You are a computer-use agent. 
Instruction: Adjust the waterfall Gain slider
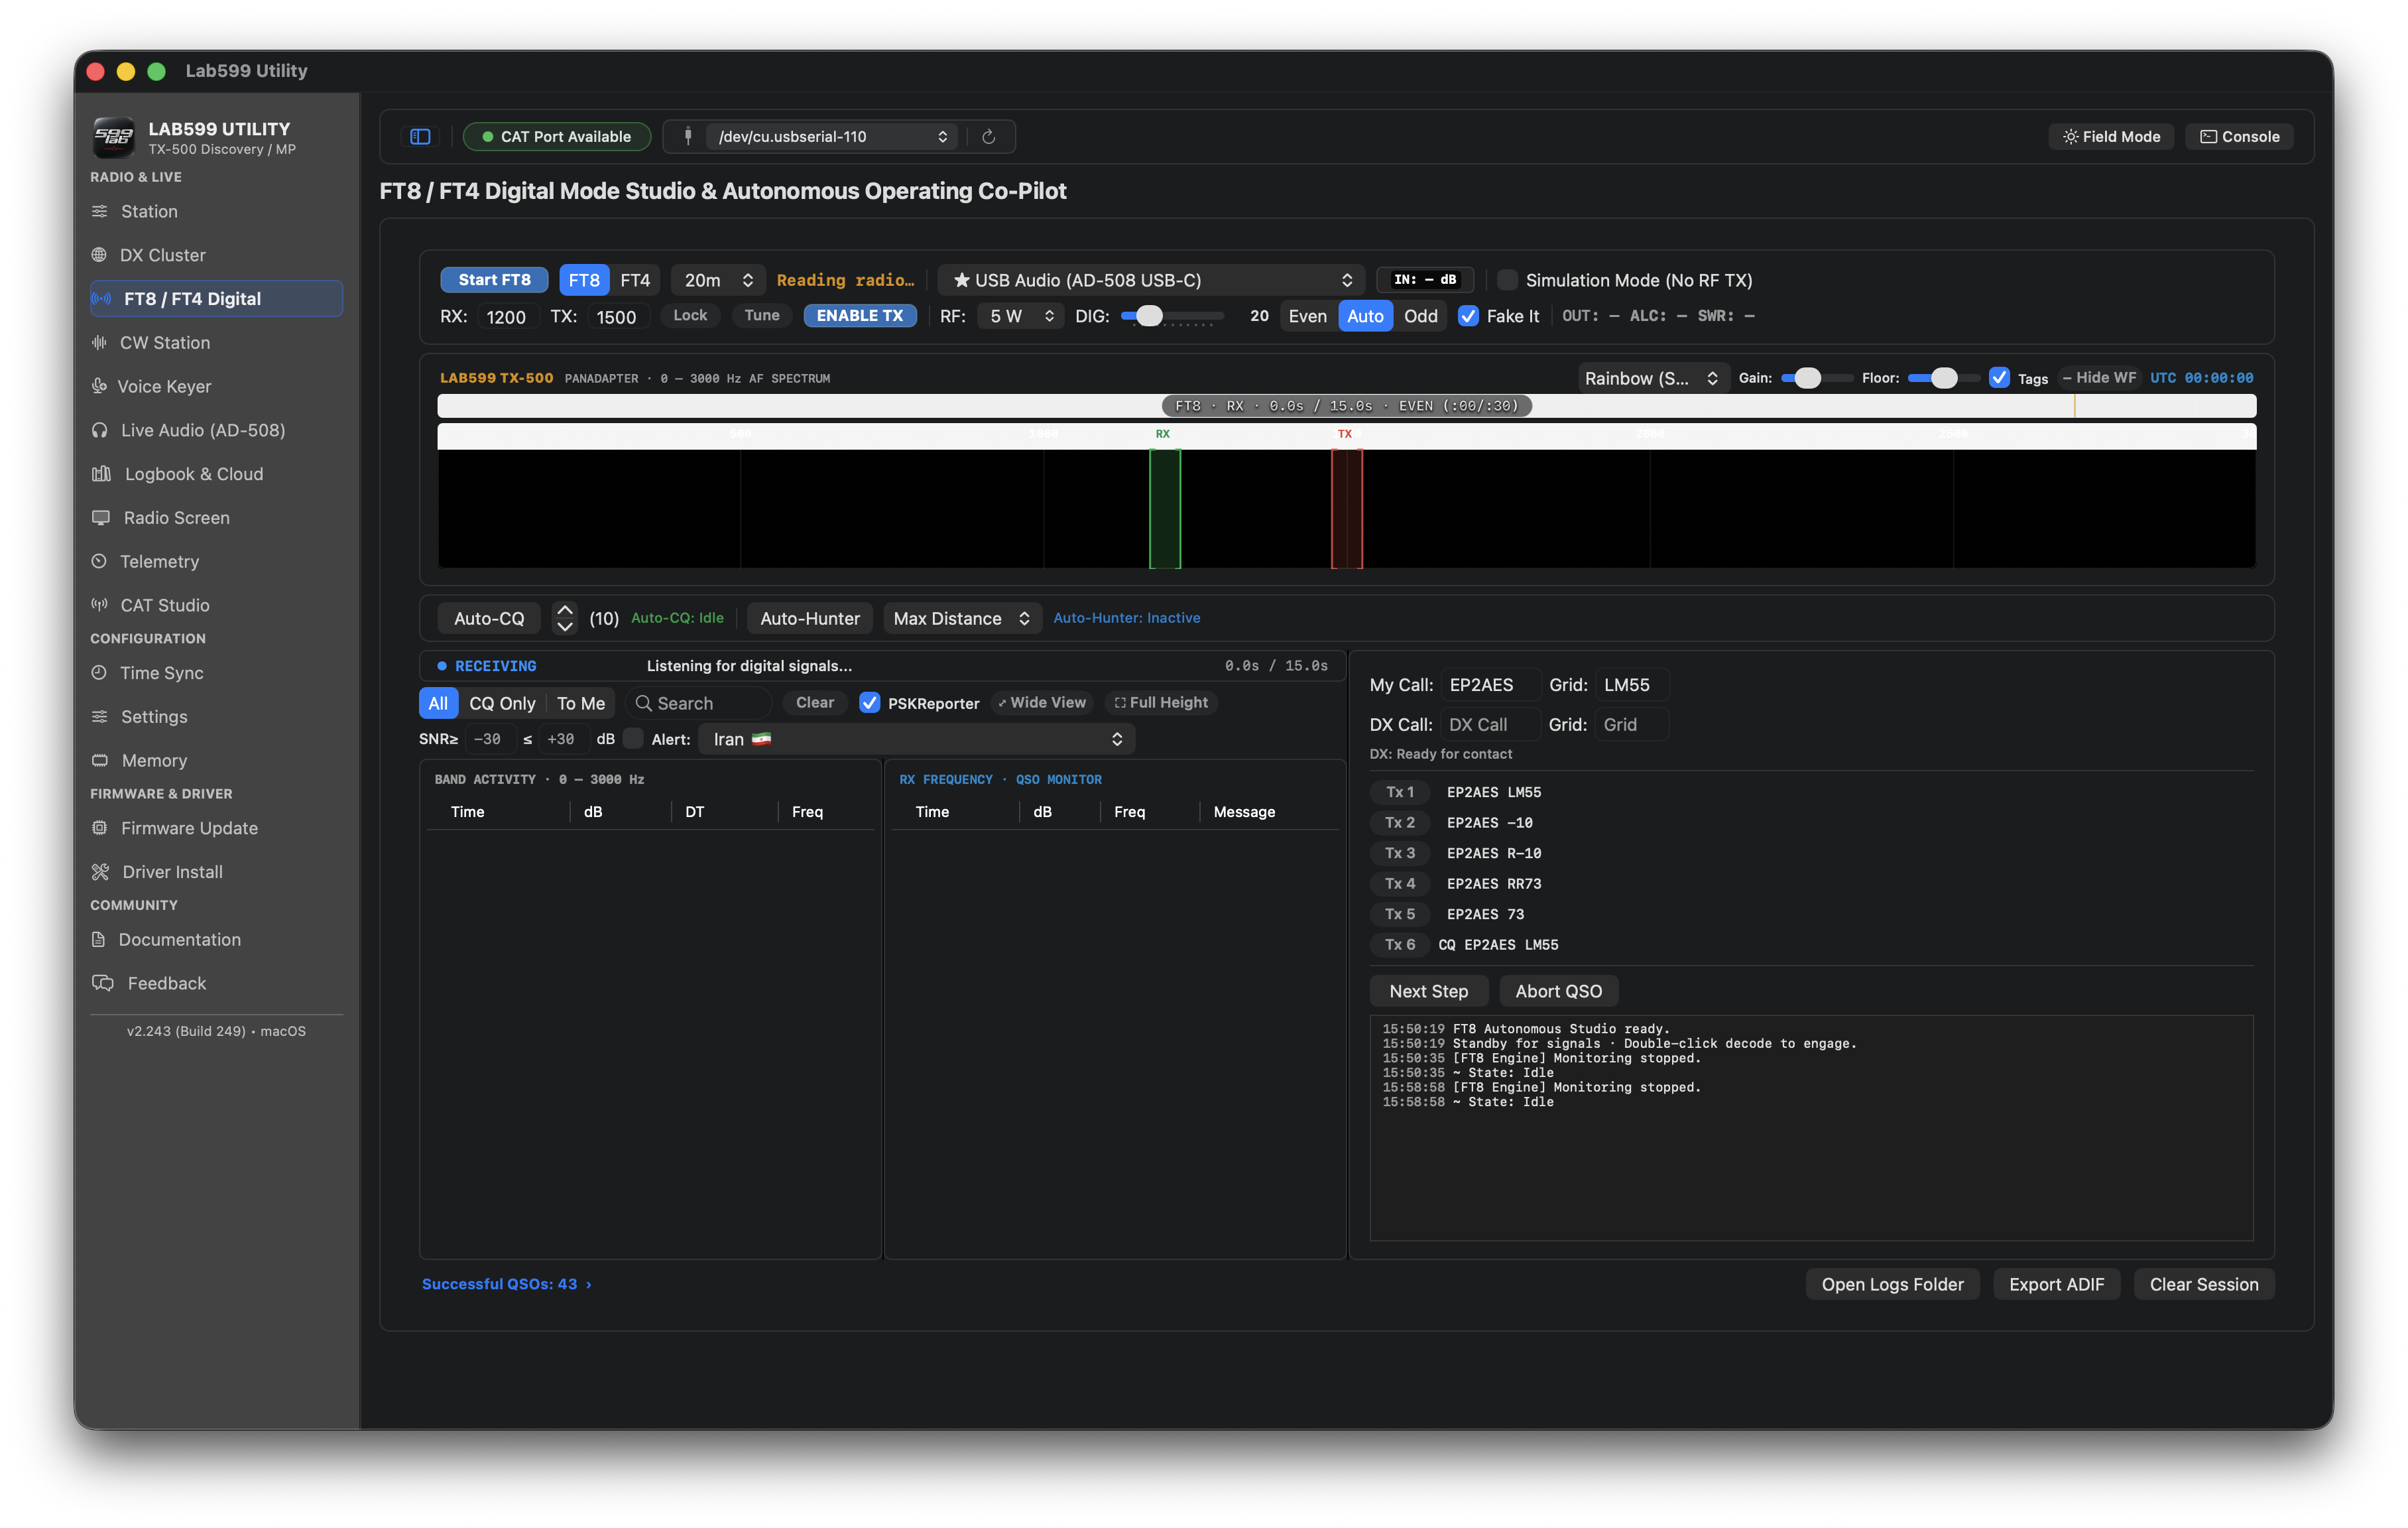click(x=1816, y=378)
